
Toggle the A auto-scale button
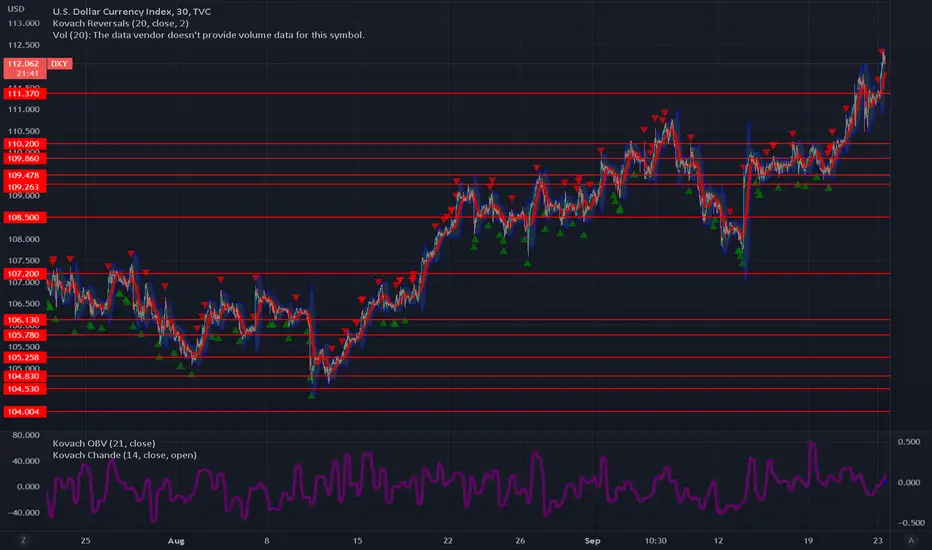911,540
